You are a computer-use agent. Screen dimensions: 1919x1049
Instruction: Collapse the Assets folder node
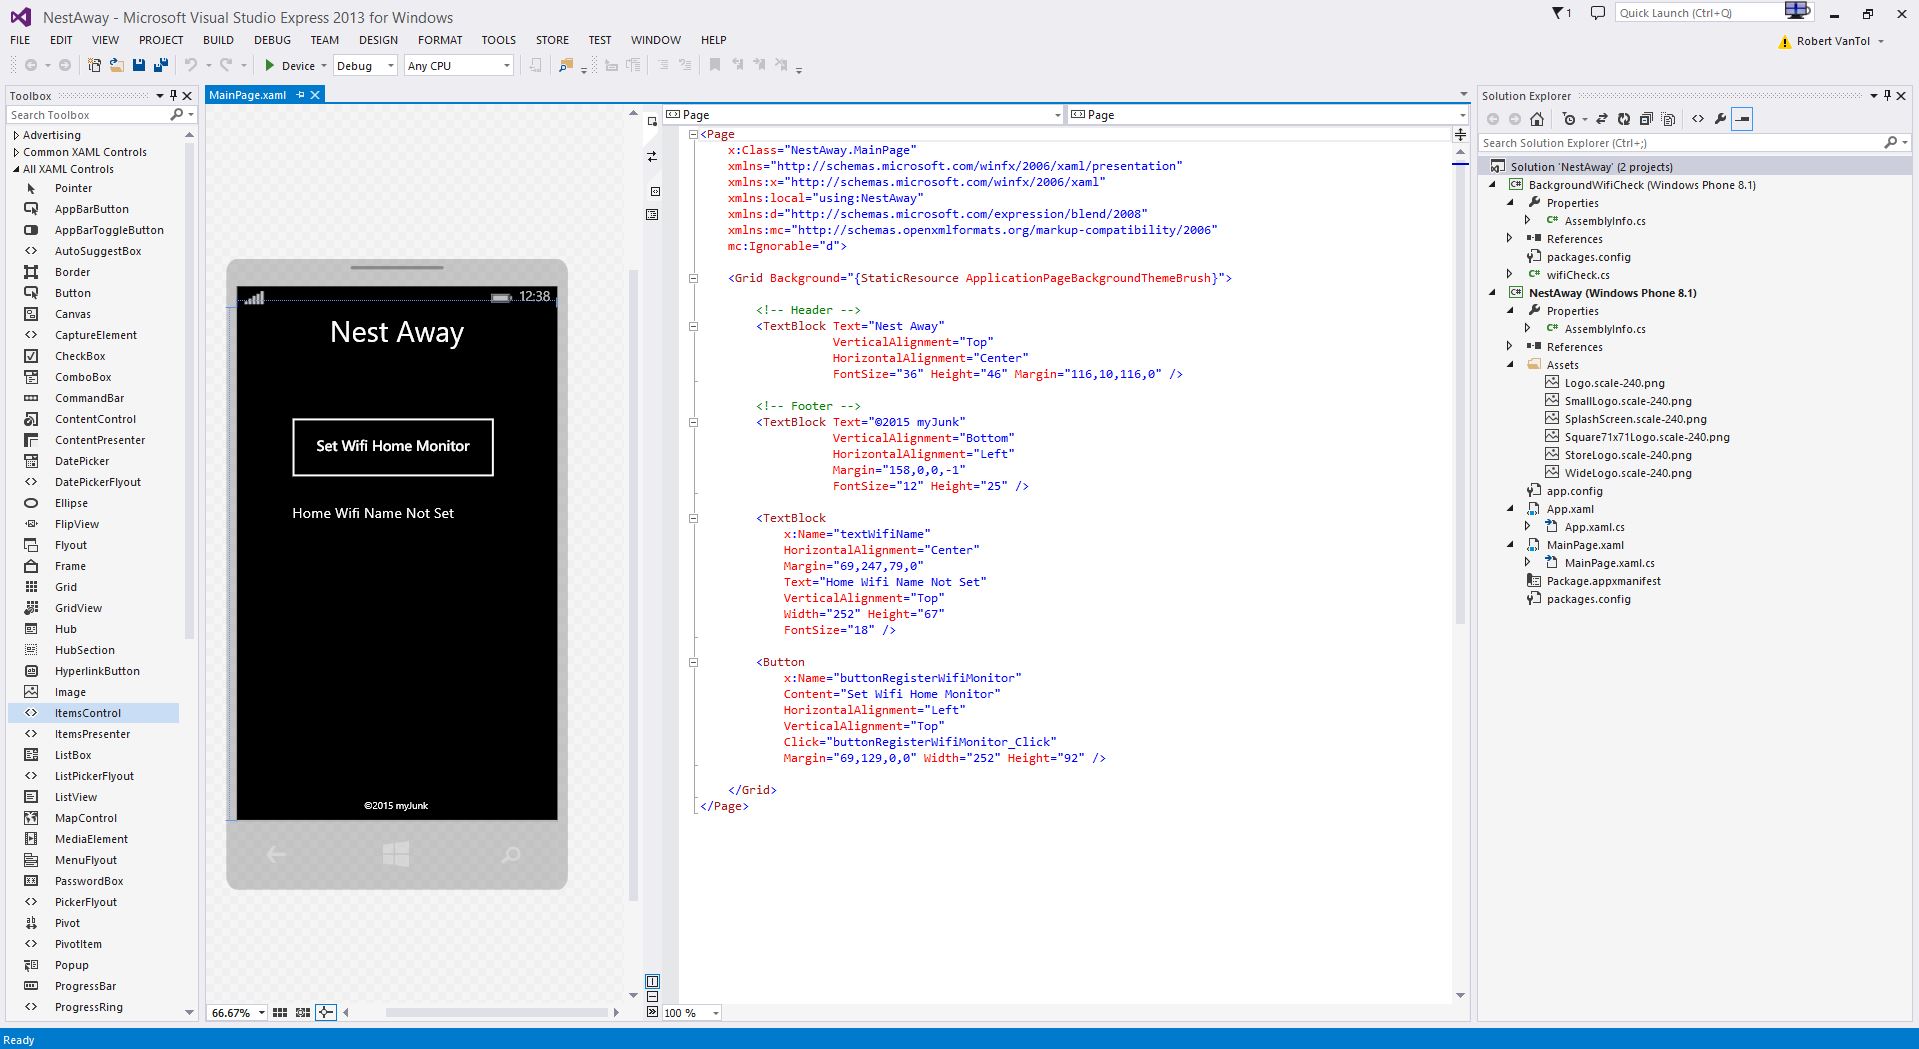click(1510, 365)
